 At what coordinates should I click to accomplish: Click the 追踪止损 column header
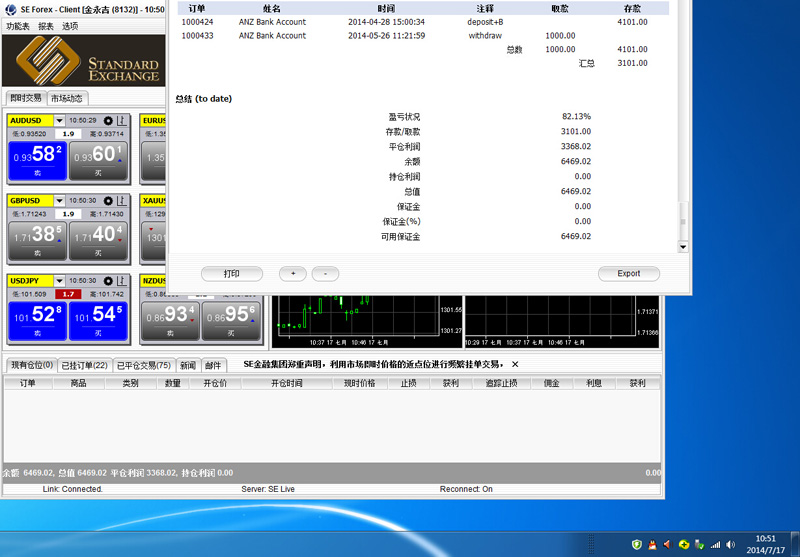click(502, 383)
